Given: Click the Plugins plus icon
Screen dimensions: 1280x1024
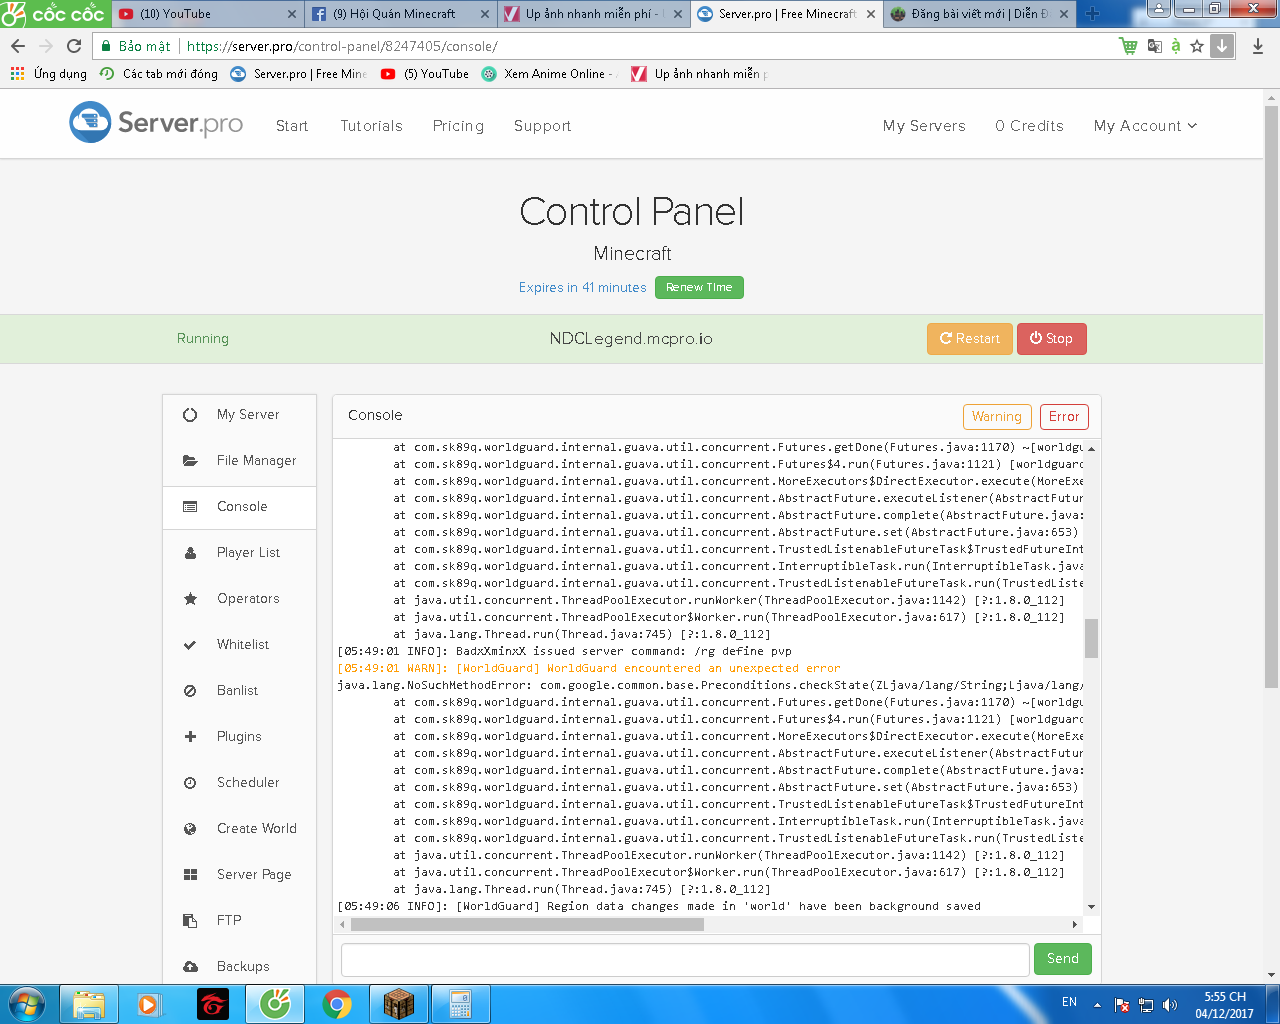Looking at the screenshot, I should [x=190, y=737].
